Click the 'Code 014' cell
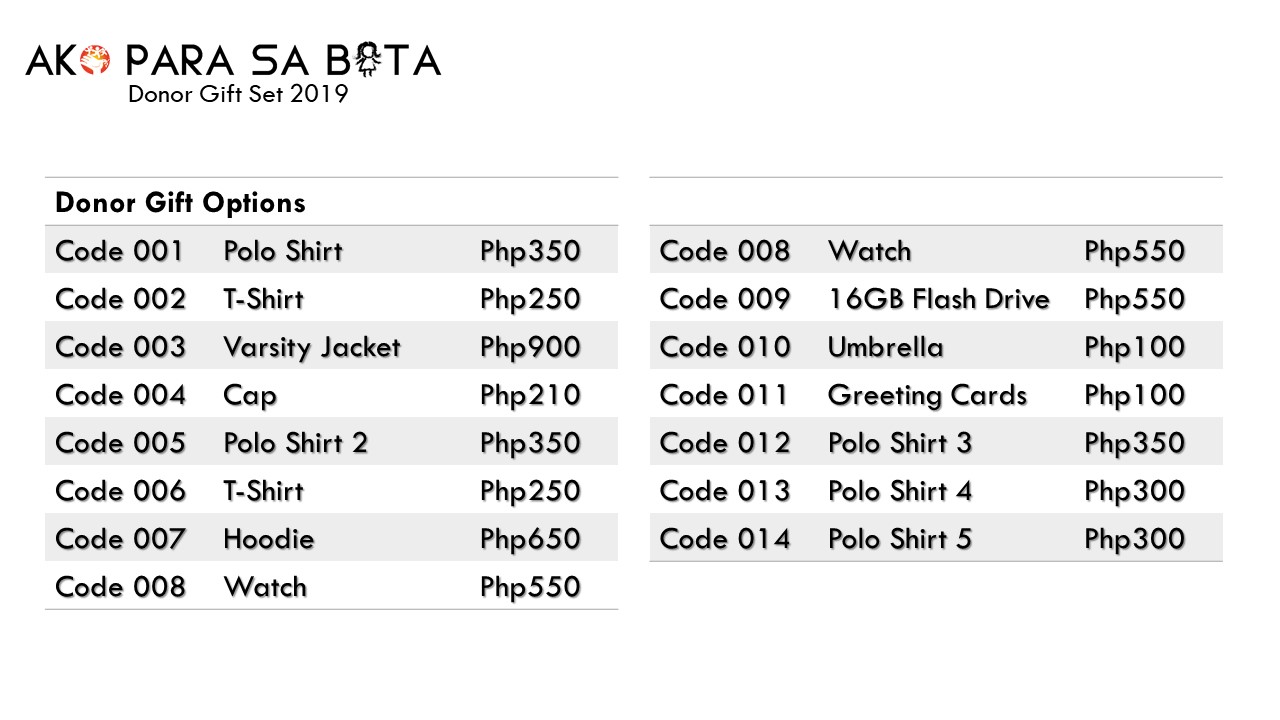The width and height of the screenshot is (1280, 720). (x=725, y=539)
